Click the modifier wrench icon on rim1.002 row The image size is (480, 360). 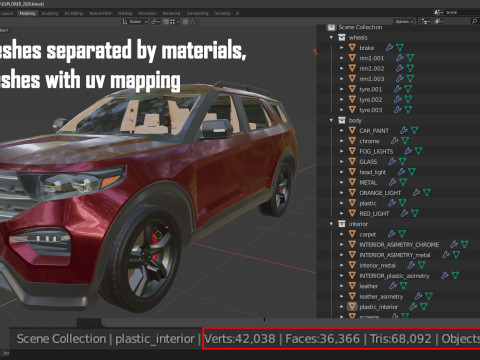tap(400, 68)
